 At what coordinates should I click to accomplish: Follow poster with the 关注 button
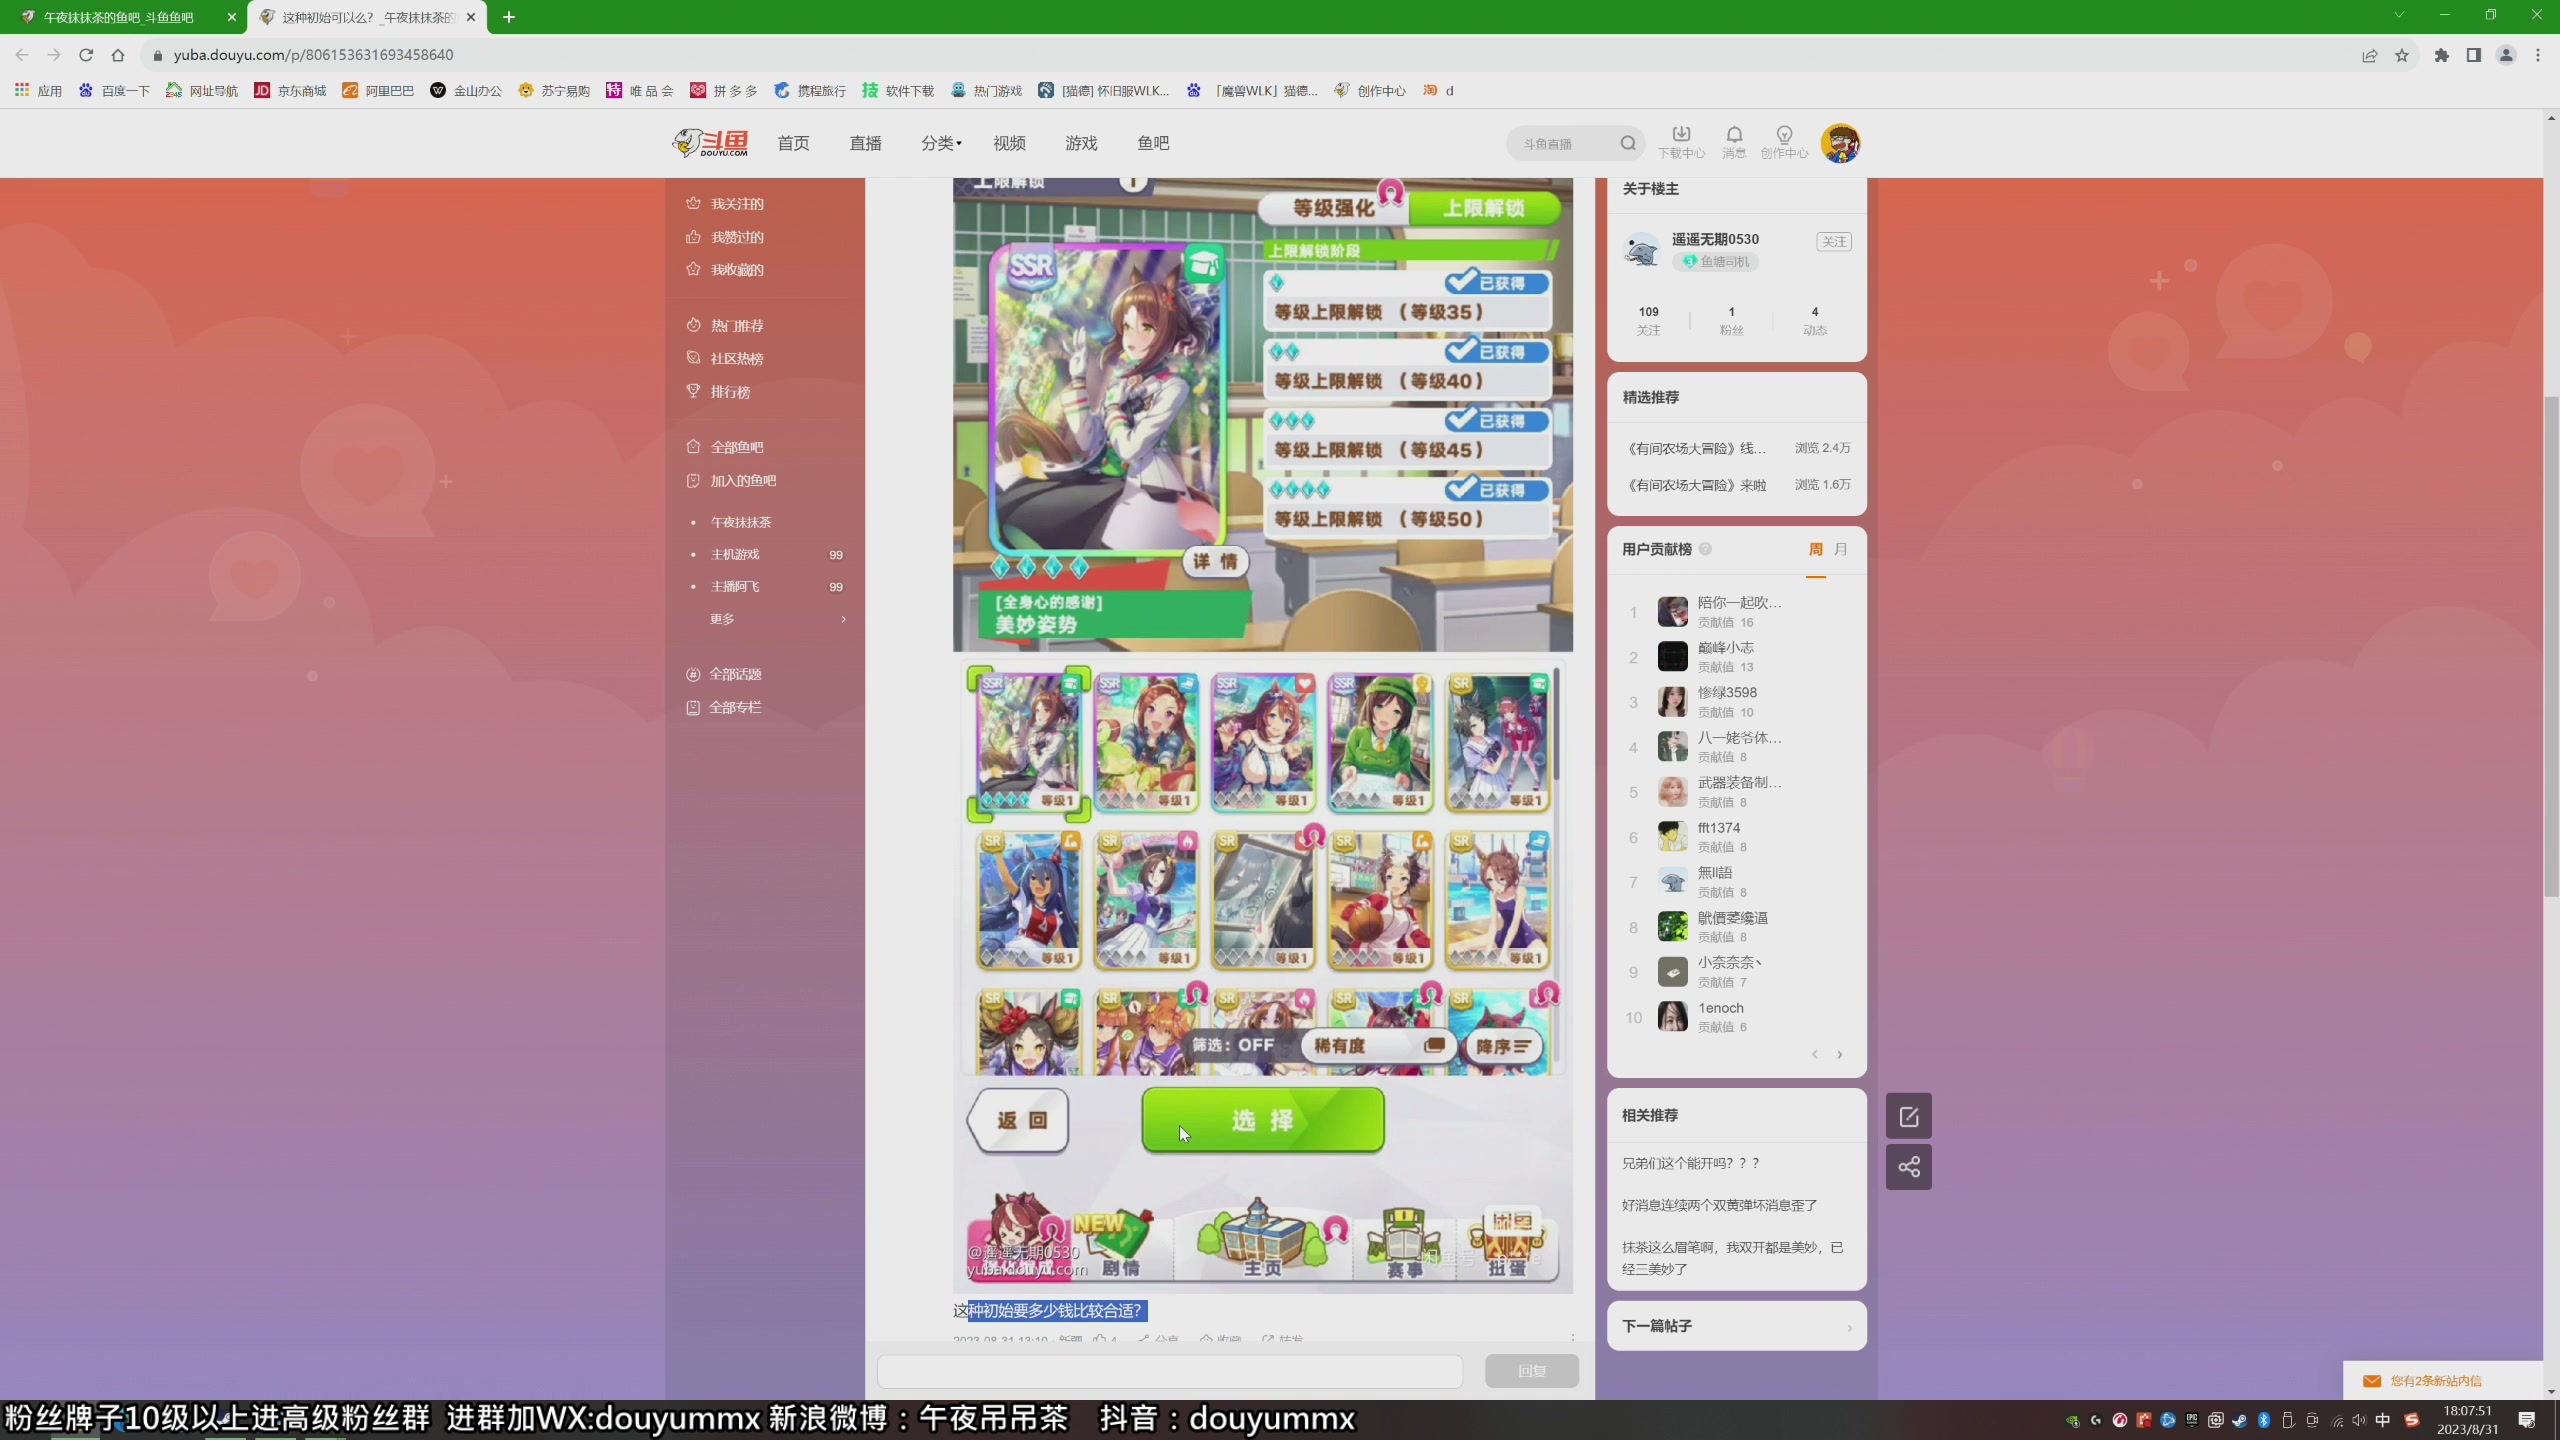(x=1834, y=242)
